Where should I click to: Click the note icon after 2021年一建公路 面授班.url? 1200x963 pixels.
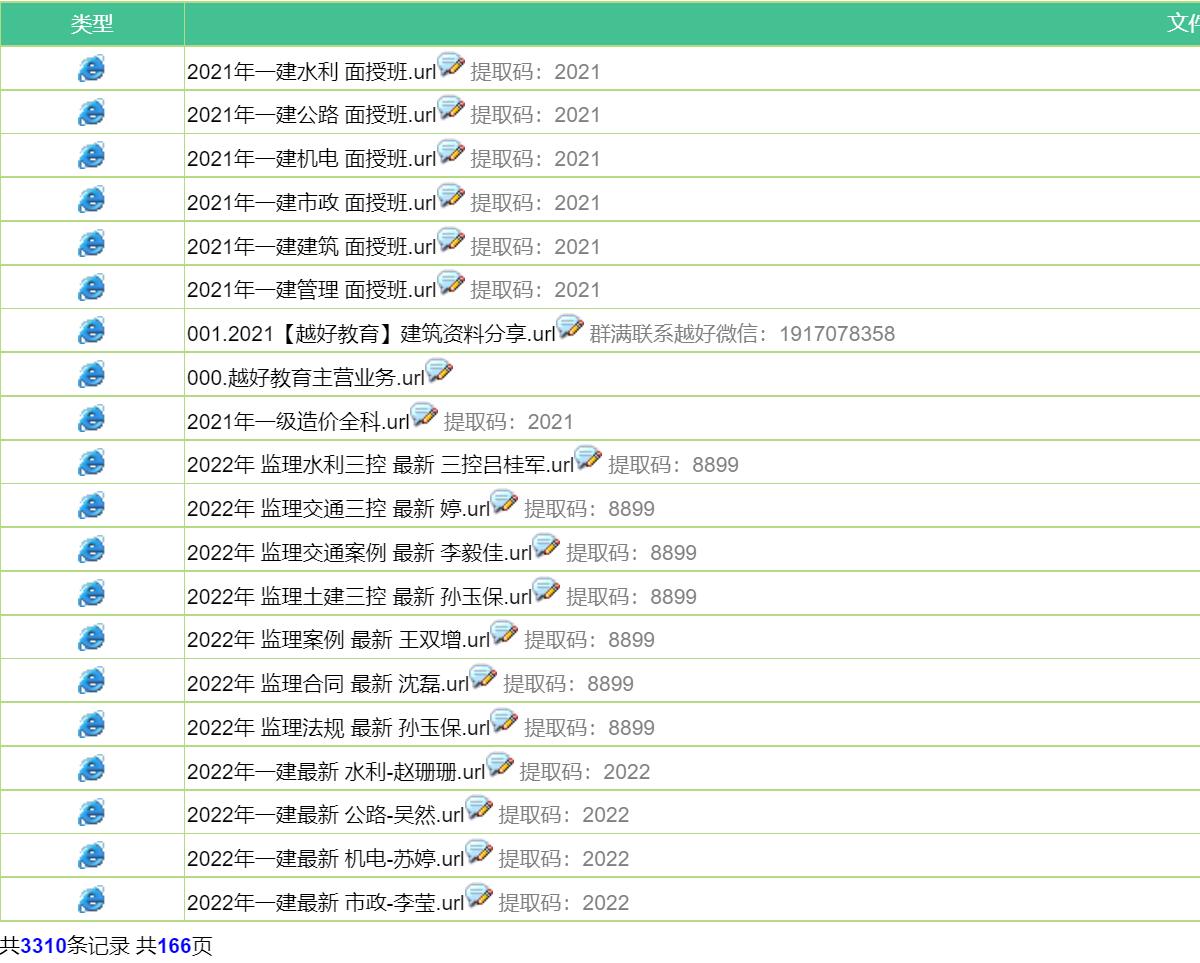pyautogui.click(x=451, y=109)
